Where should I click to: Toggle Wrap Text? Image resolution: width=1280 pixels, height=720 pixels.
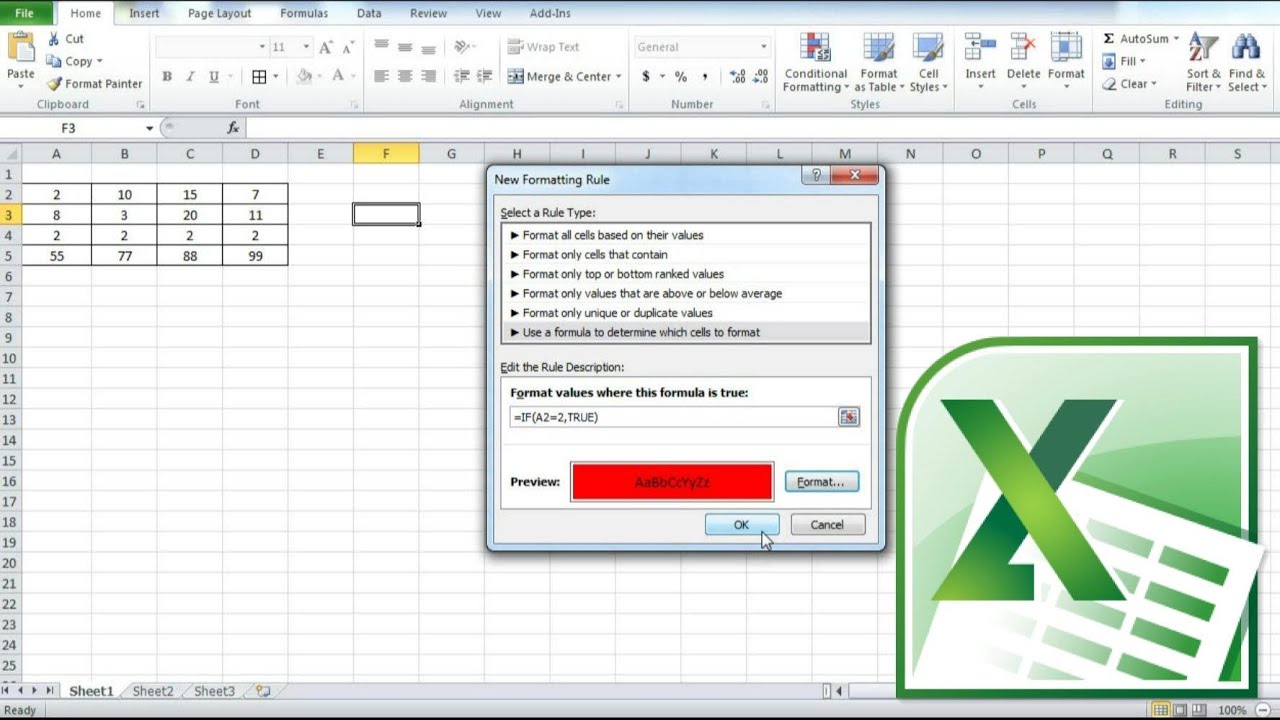544,47
